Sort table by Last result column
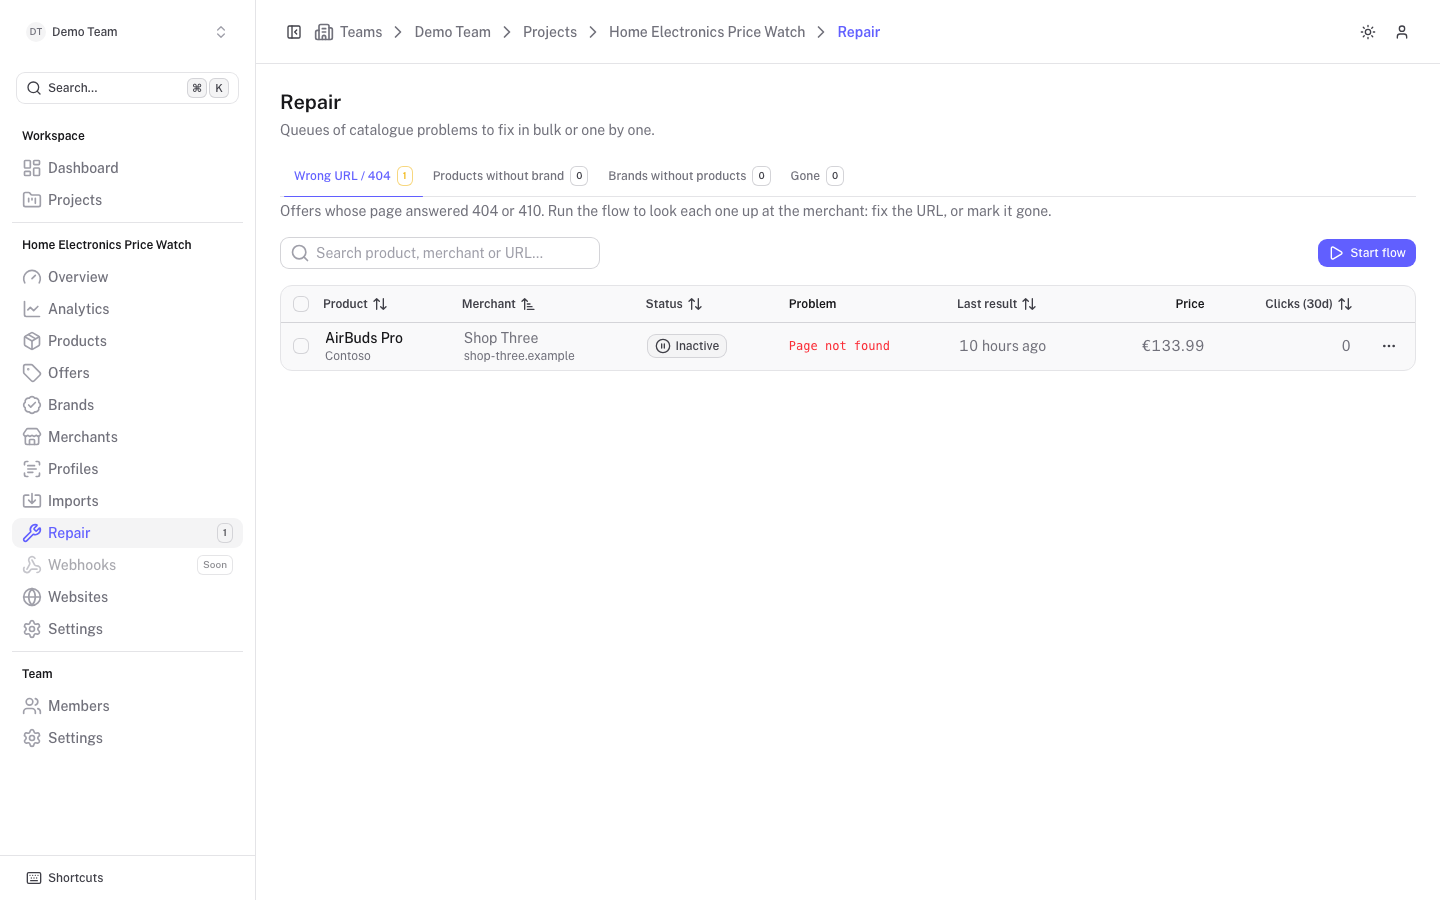Image resolution: width=1440 pixels, height=900 pixels. (x=996, y=304)
